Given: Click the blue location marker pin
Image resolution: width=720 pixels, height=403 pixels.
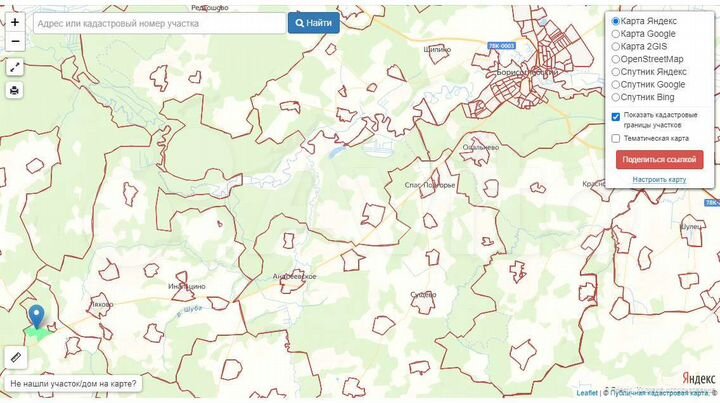Looking at the screenshot, I should [x=37, y=317].
